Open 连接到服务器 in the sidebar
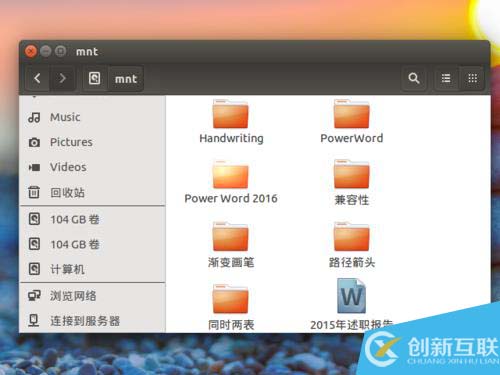The width and height of the screenshot is (500, 375). 85,321
